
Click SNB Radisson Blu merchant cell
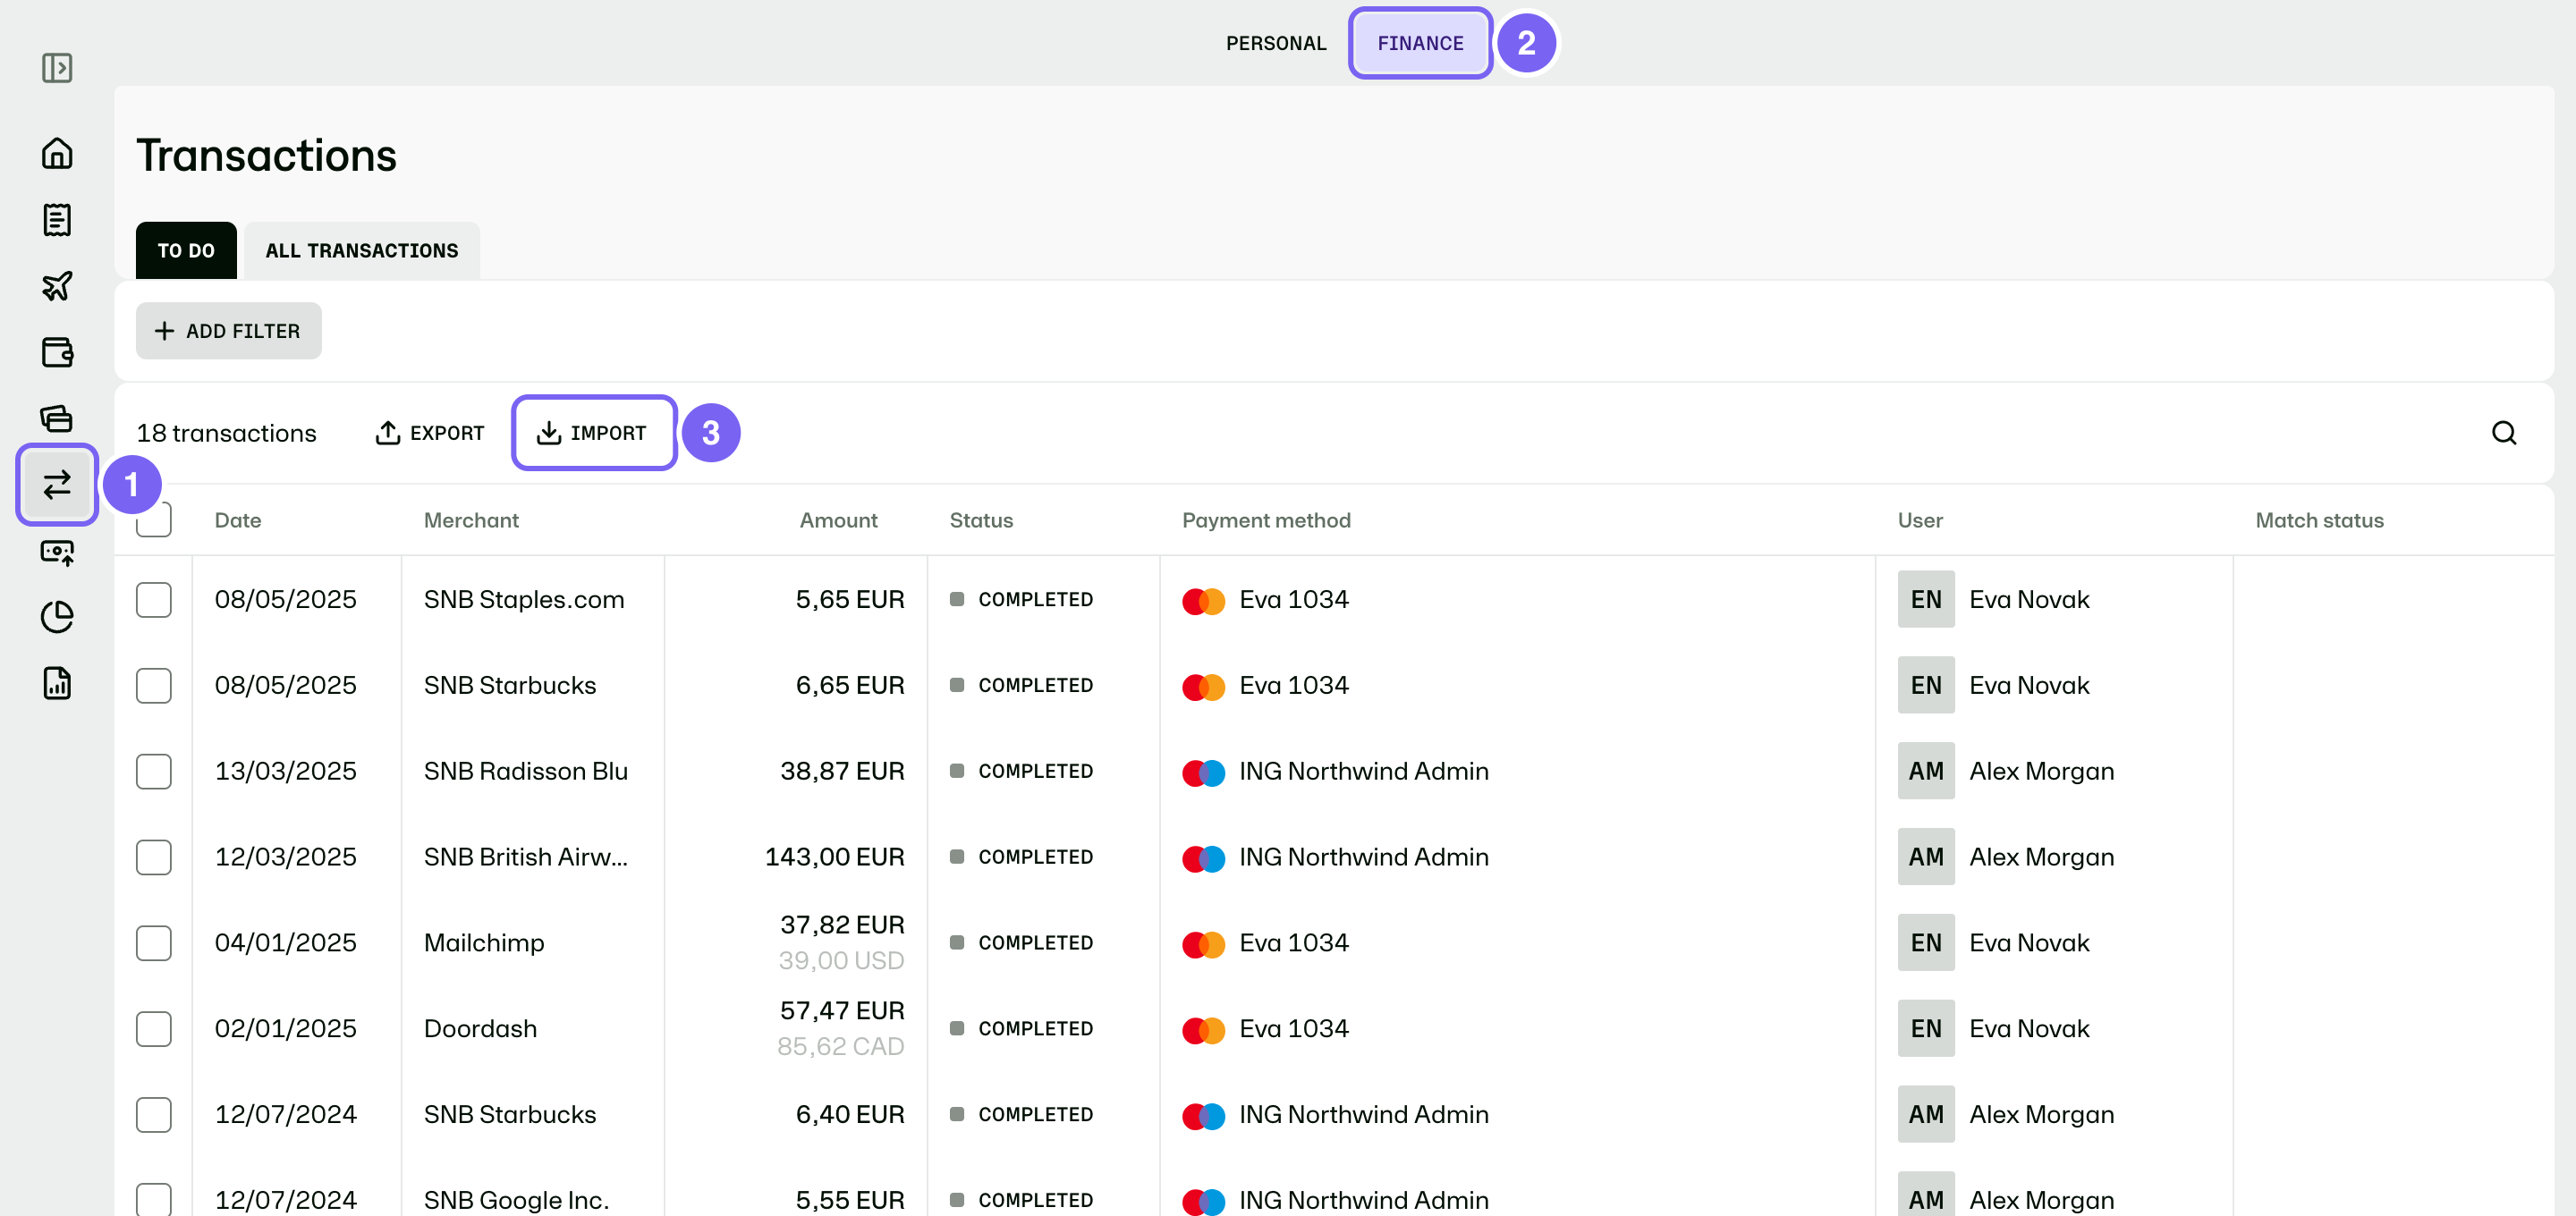(x=526, y=772)
